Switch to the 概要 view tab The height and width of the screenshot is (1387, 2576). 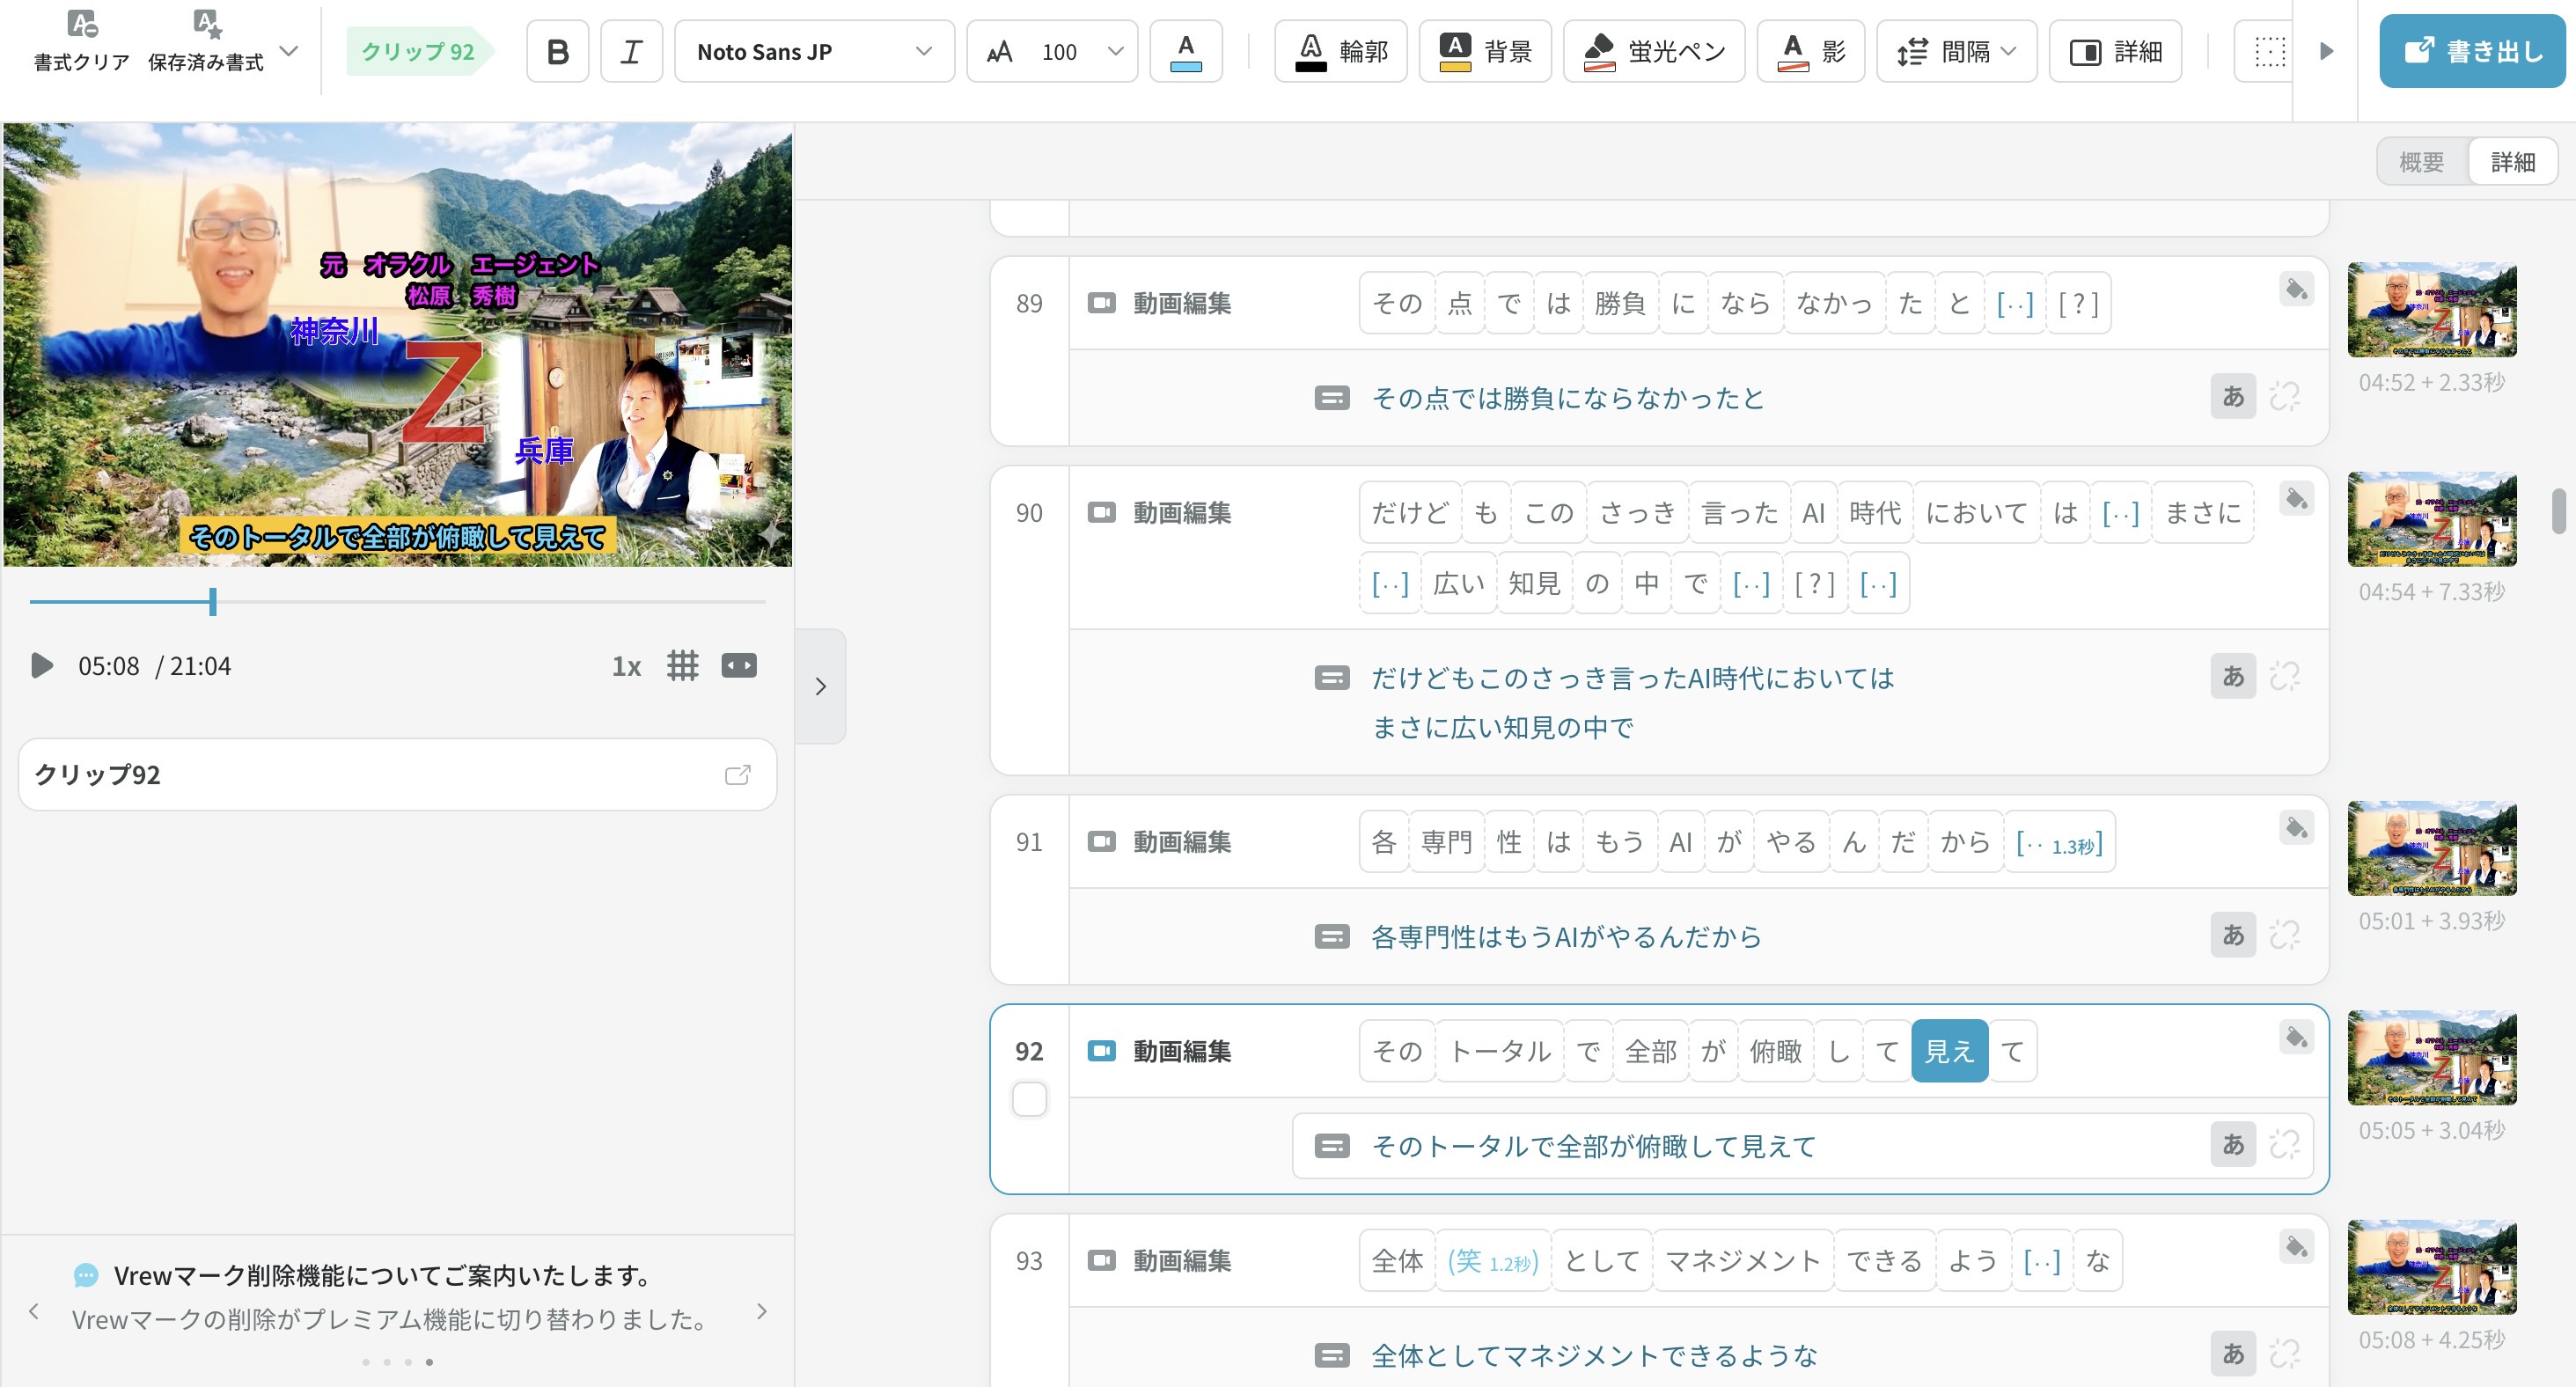2421,162
